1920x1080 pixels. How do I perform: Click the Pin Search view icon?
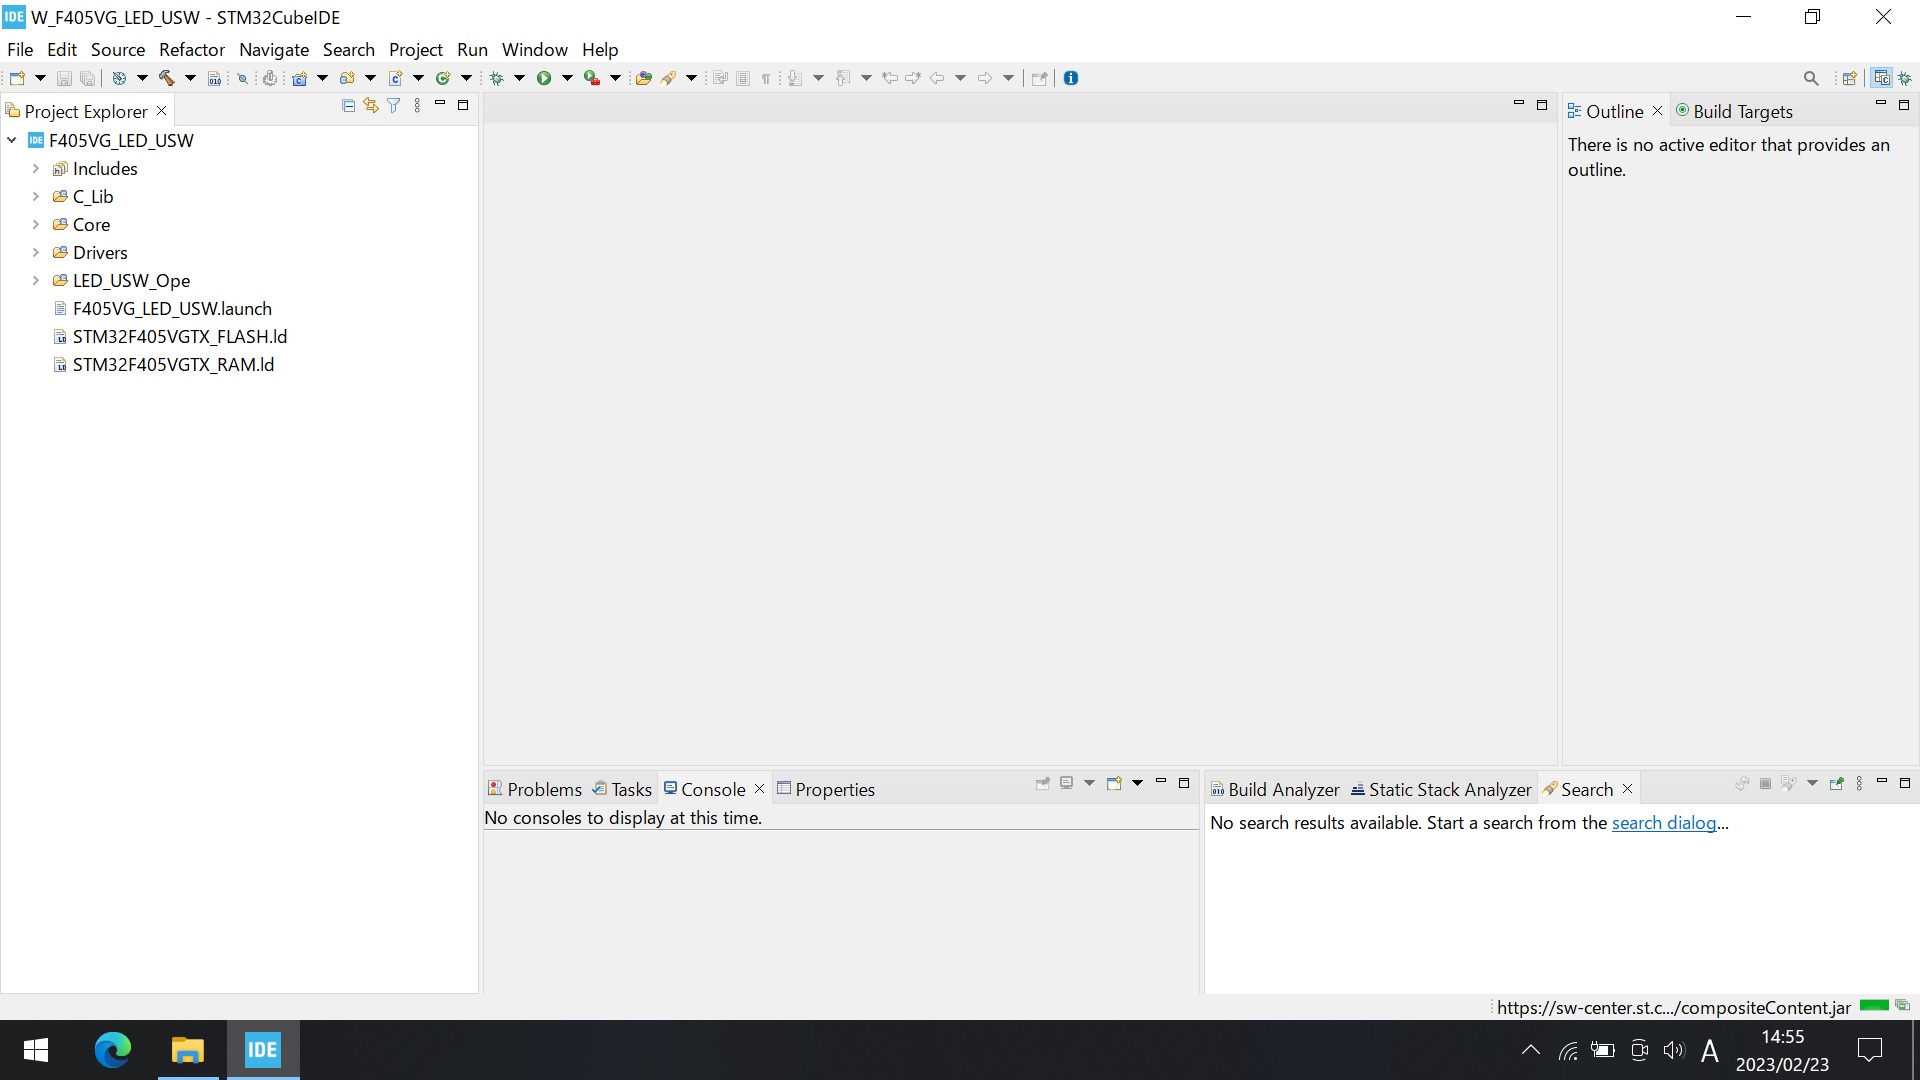(x=1836, y=784)
